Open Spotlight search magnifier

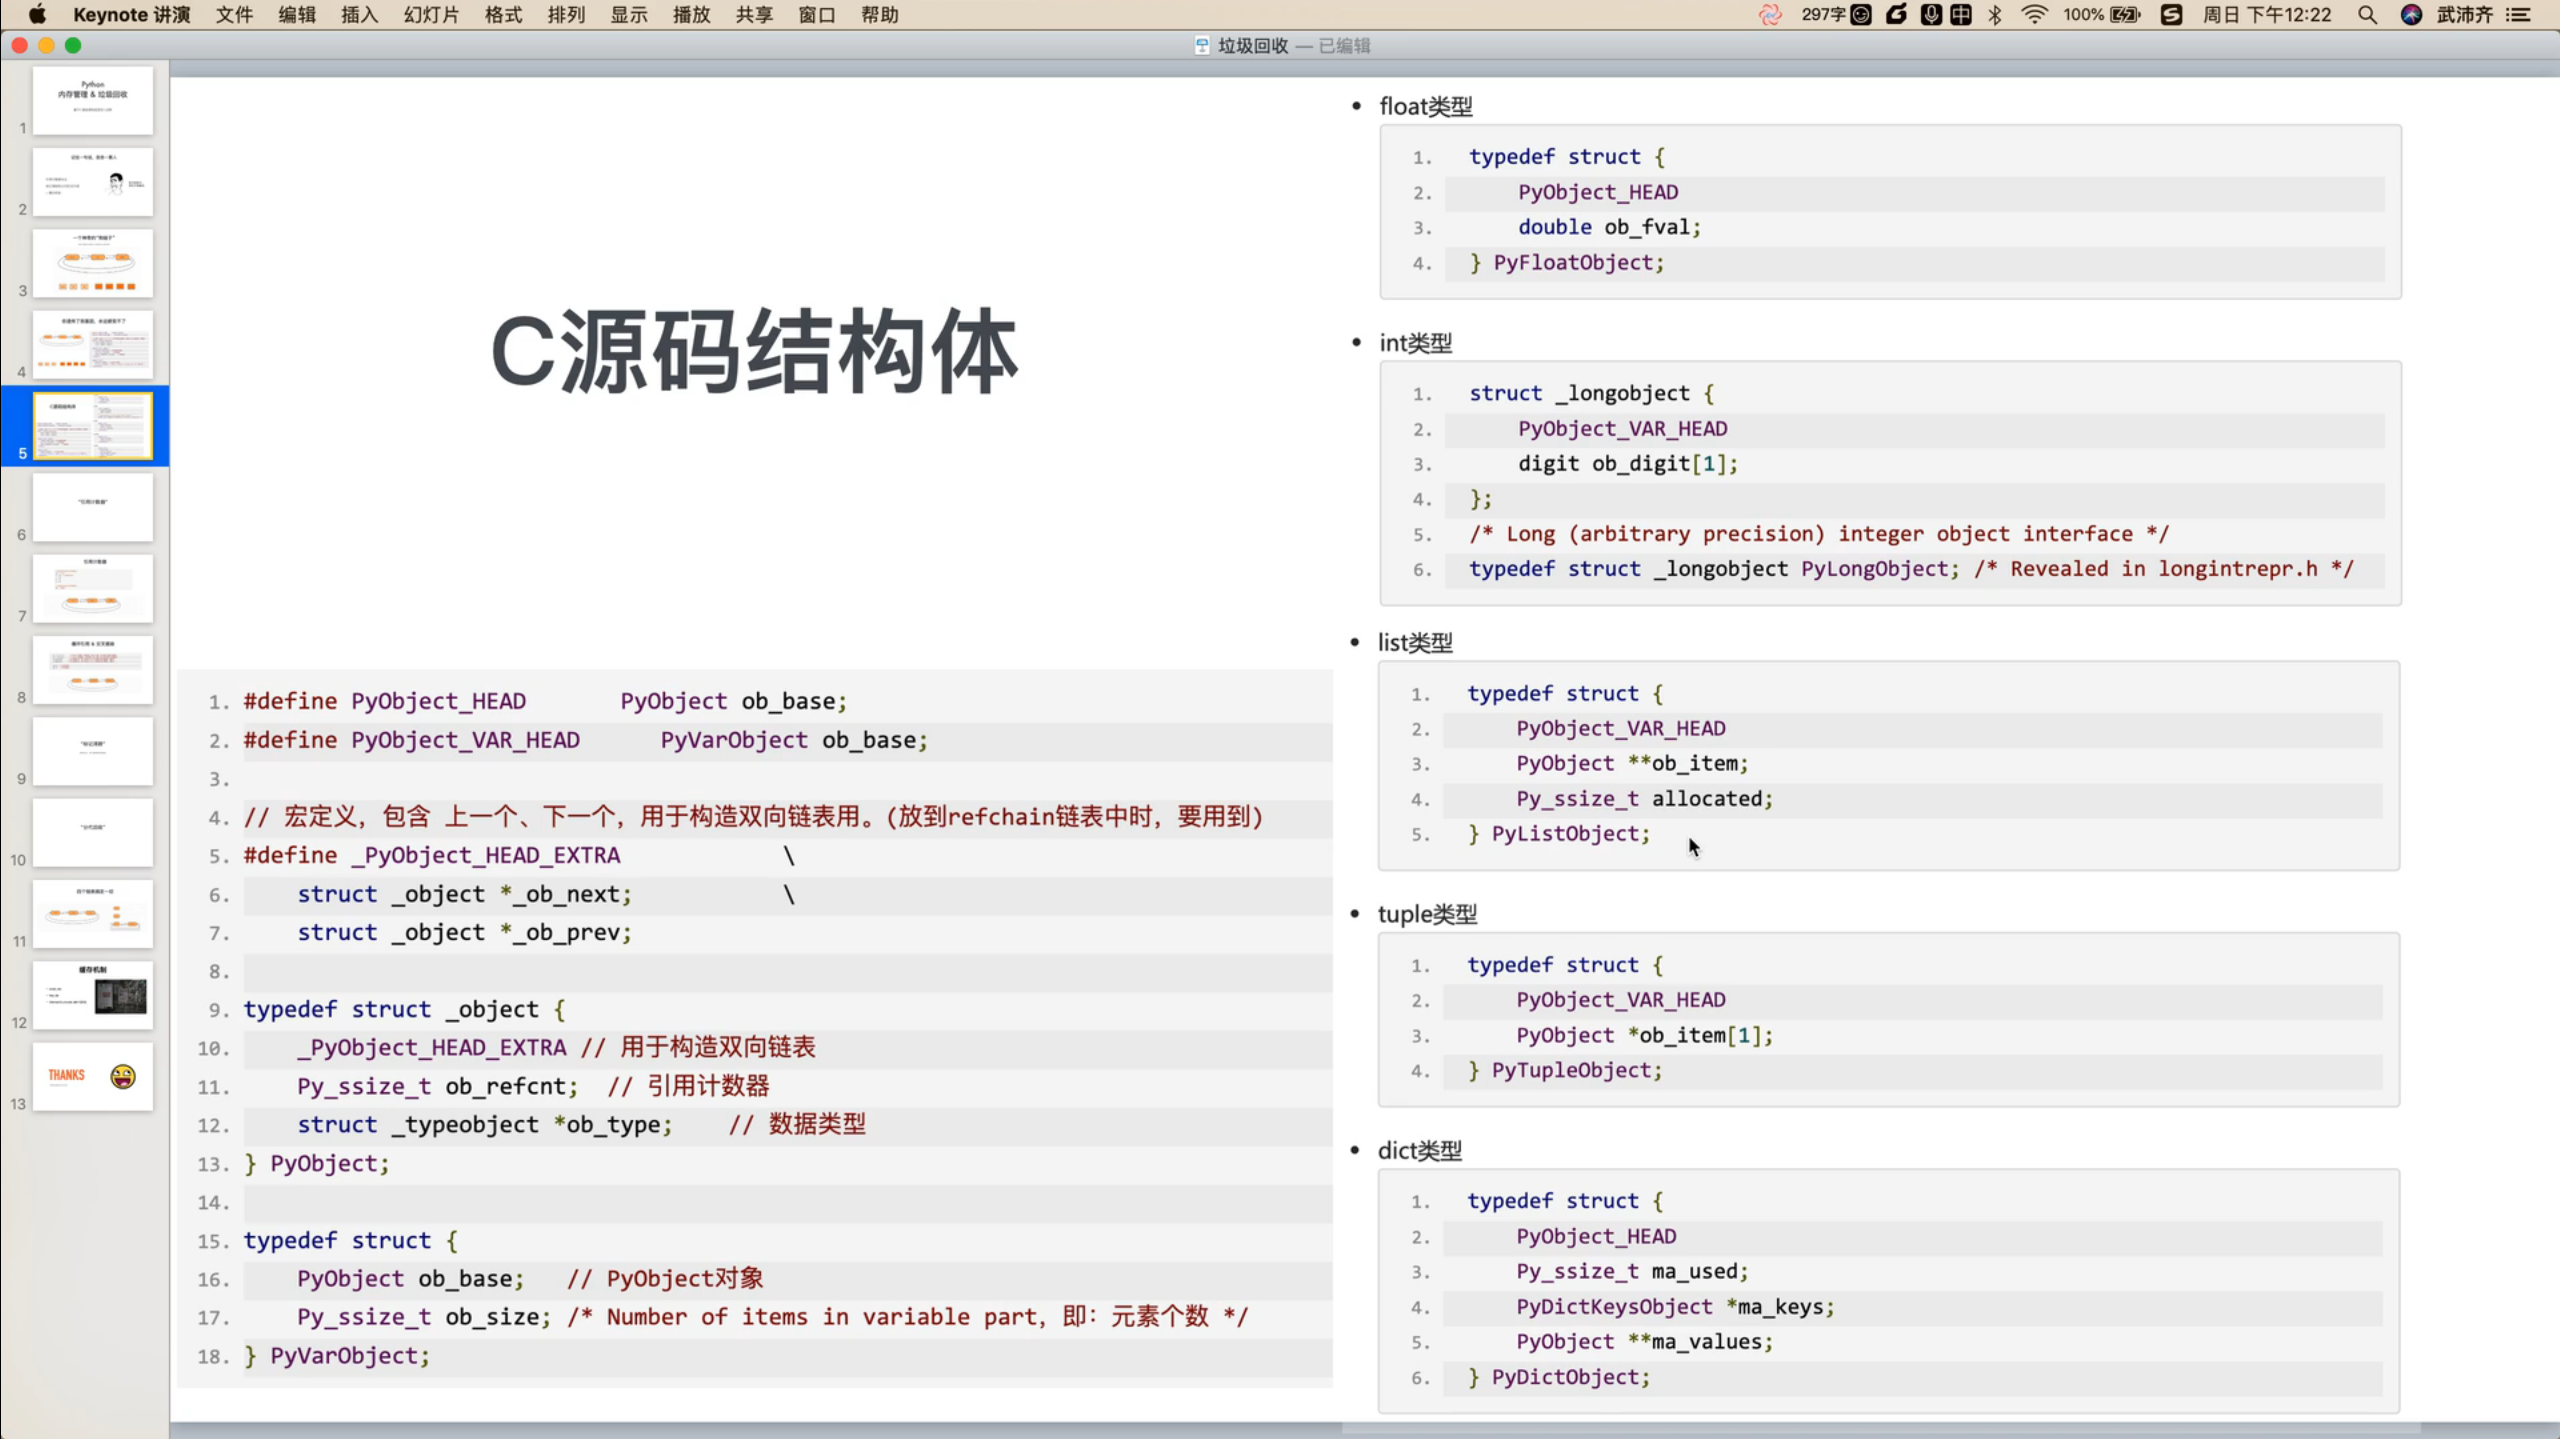pos(2367,14)
